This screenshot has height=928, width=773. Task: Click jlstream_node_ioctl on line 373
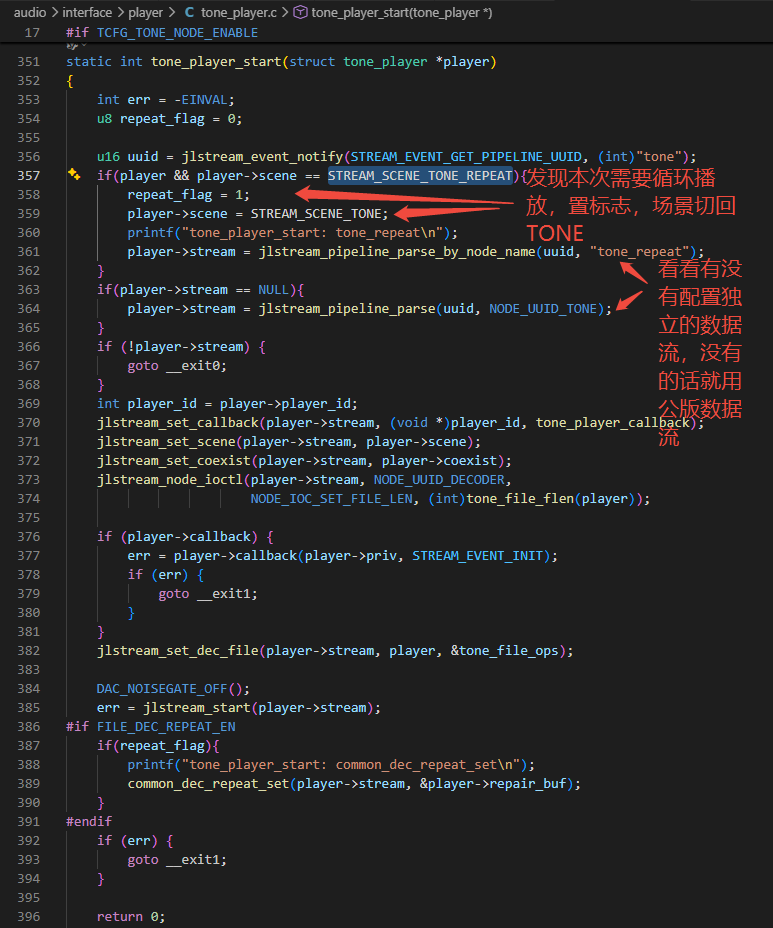tap(170, 479)
